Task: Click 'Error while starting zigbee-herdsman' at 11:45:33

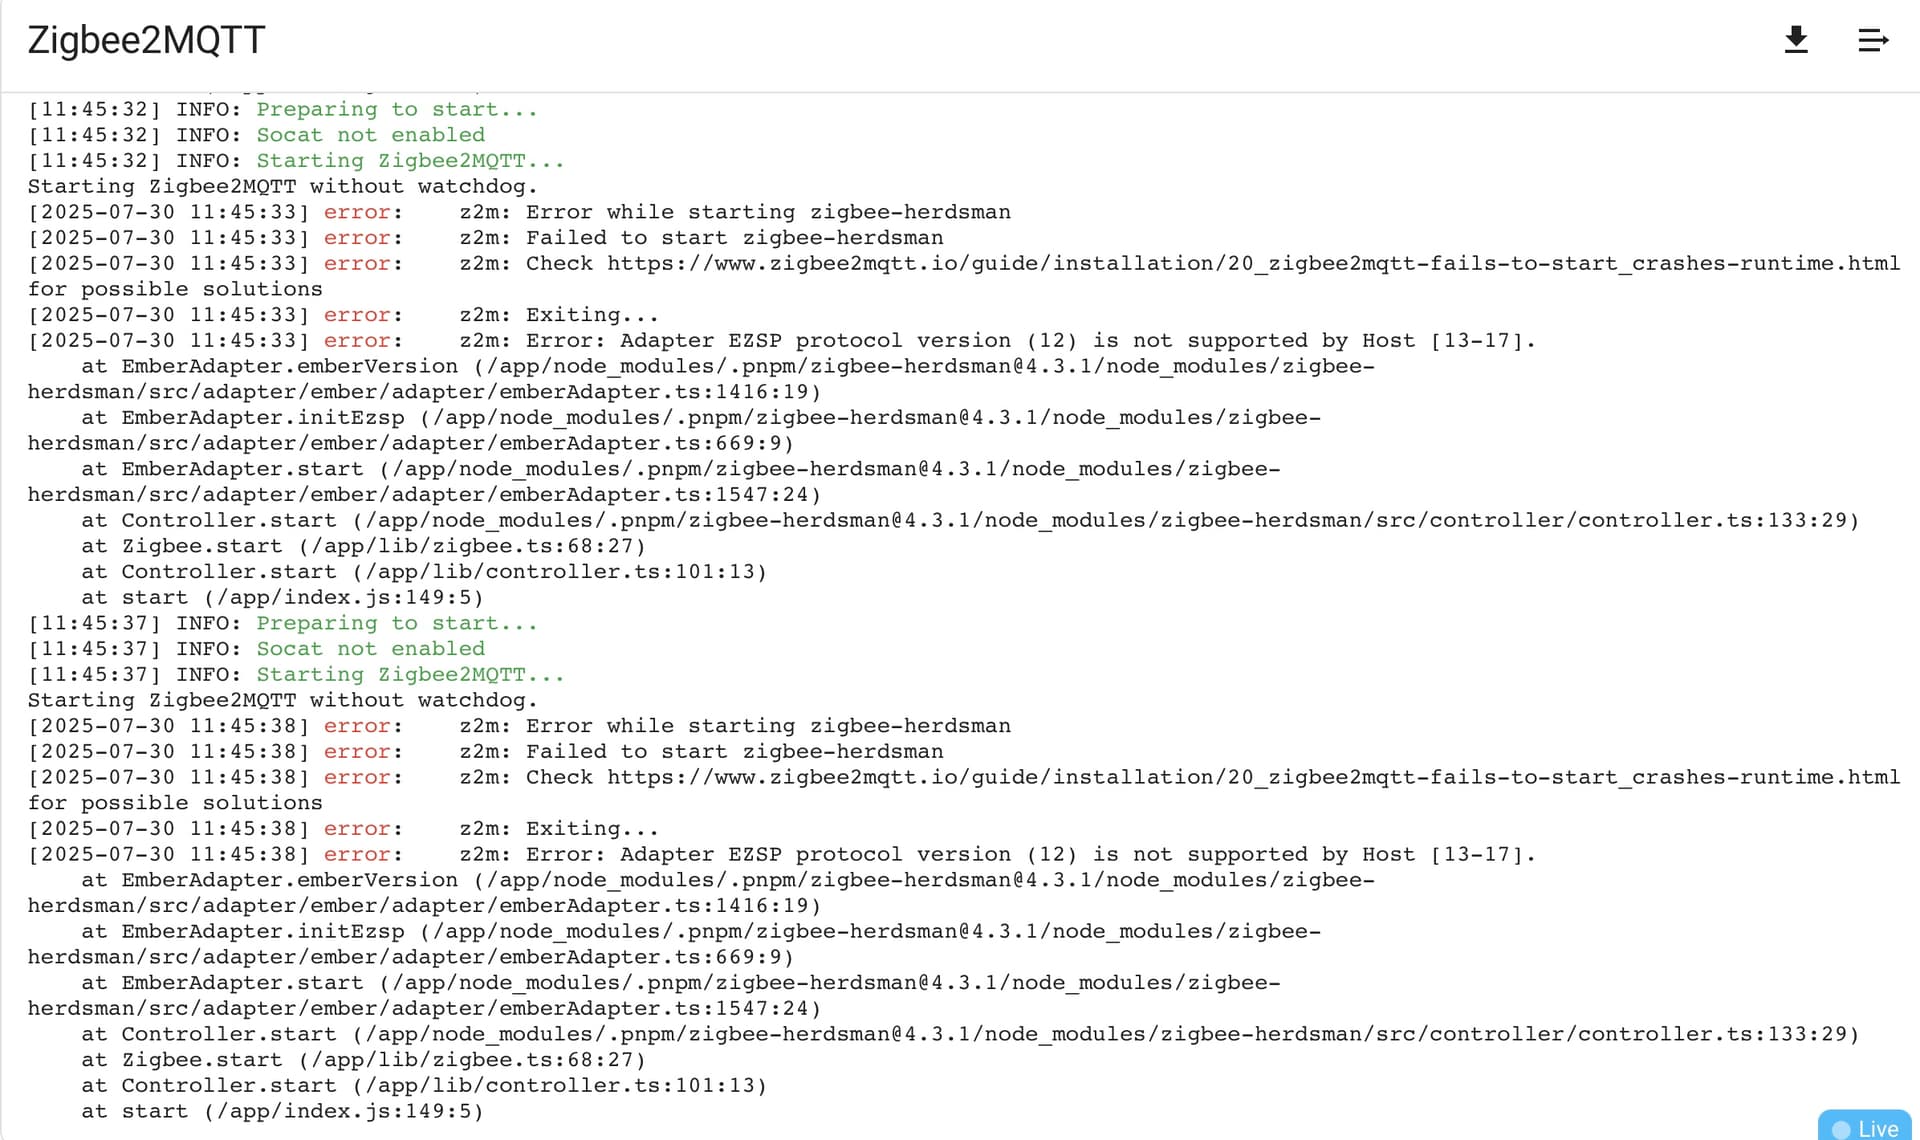Action: tap(768, 212)
